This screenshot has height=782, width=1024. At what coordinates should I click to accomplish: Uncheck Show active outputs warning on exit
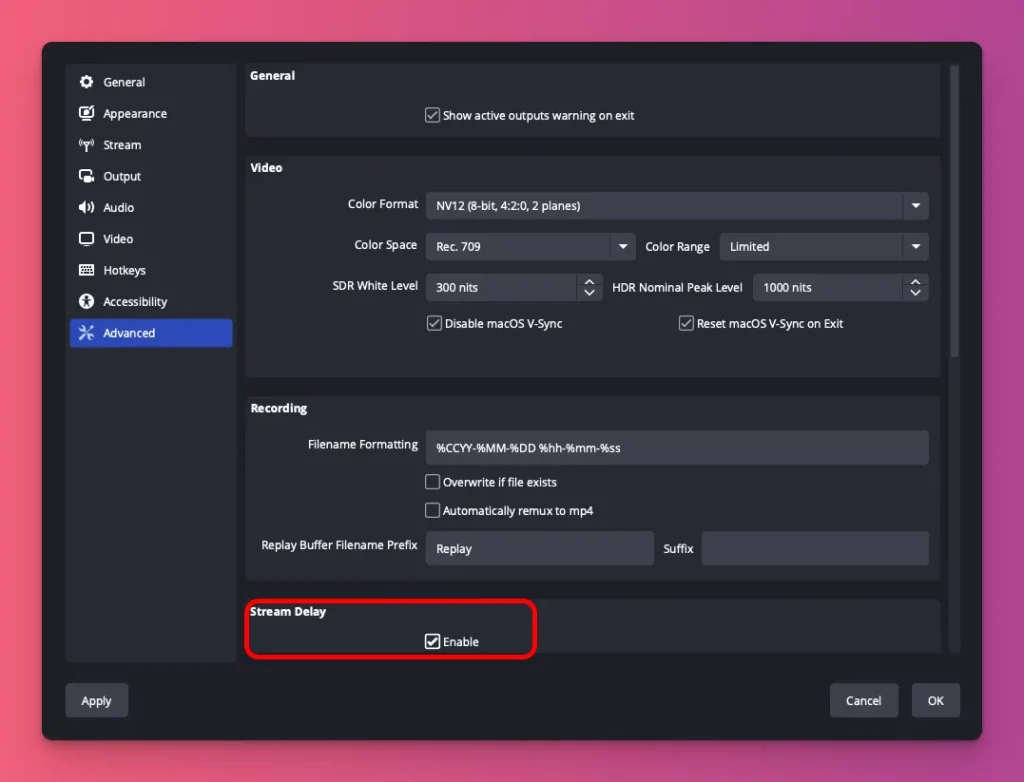tap(432, 115)
